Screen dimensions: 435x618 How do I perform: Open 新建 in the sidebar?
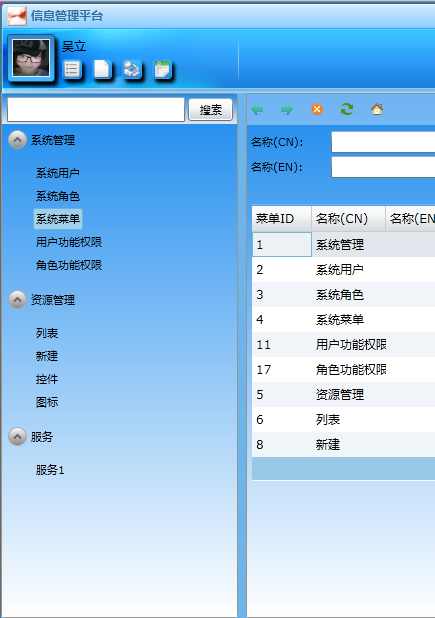pos(47,356)
